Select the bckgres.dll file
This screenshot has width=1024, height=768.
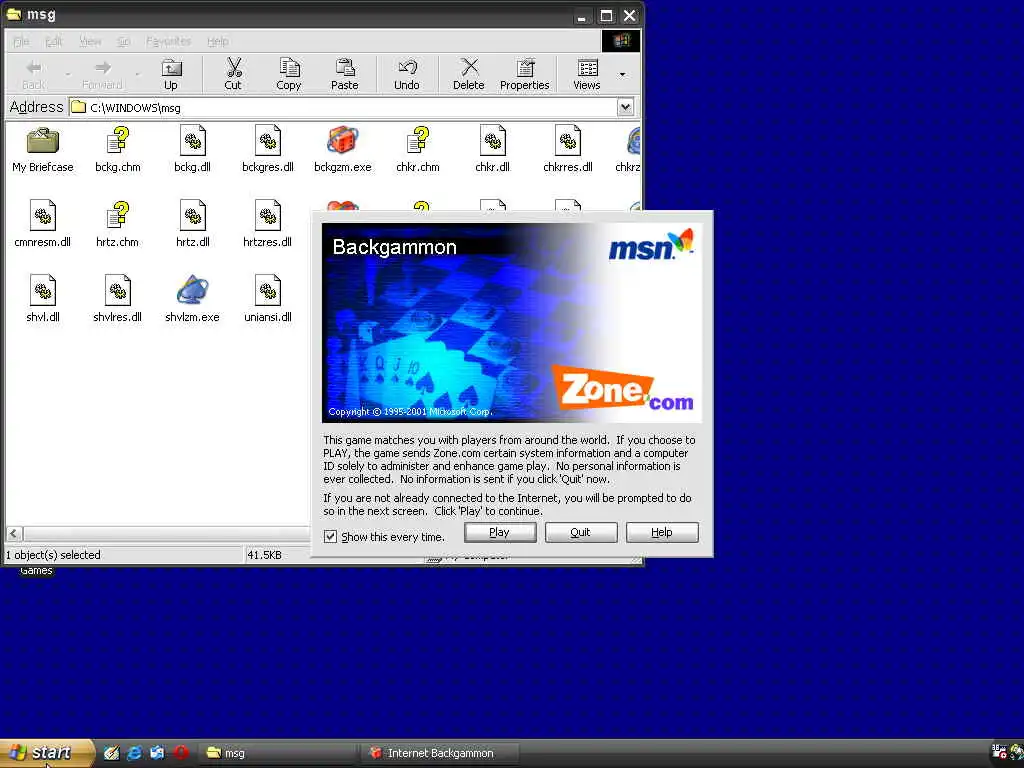pos(268,150)
